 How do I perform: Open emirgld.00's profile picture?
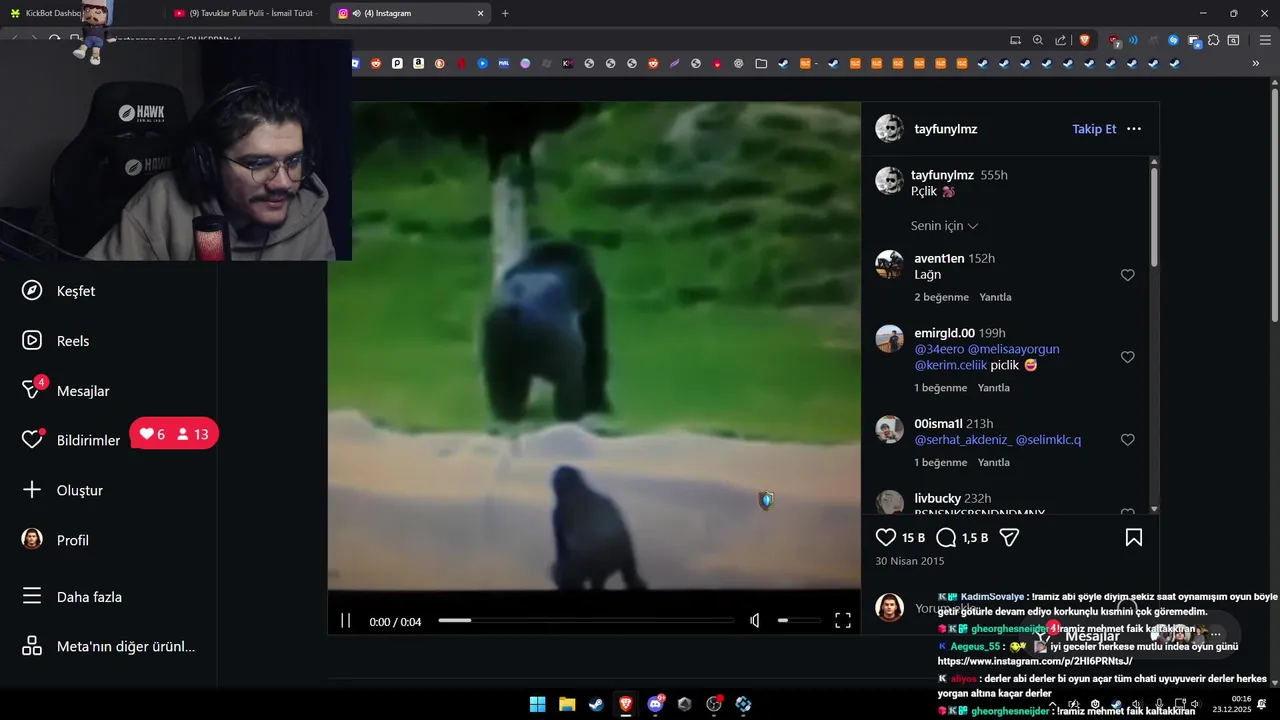click(889, 339)
